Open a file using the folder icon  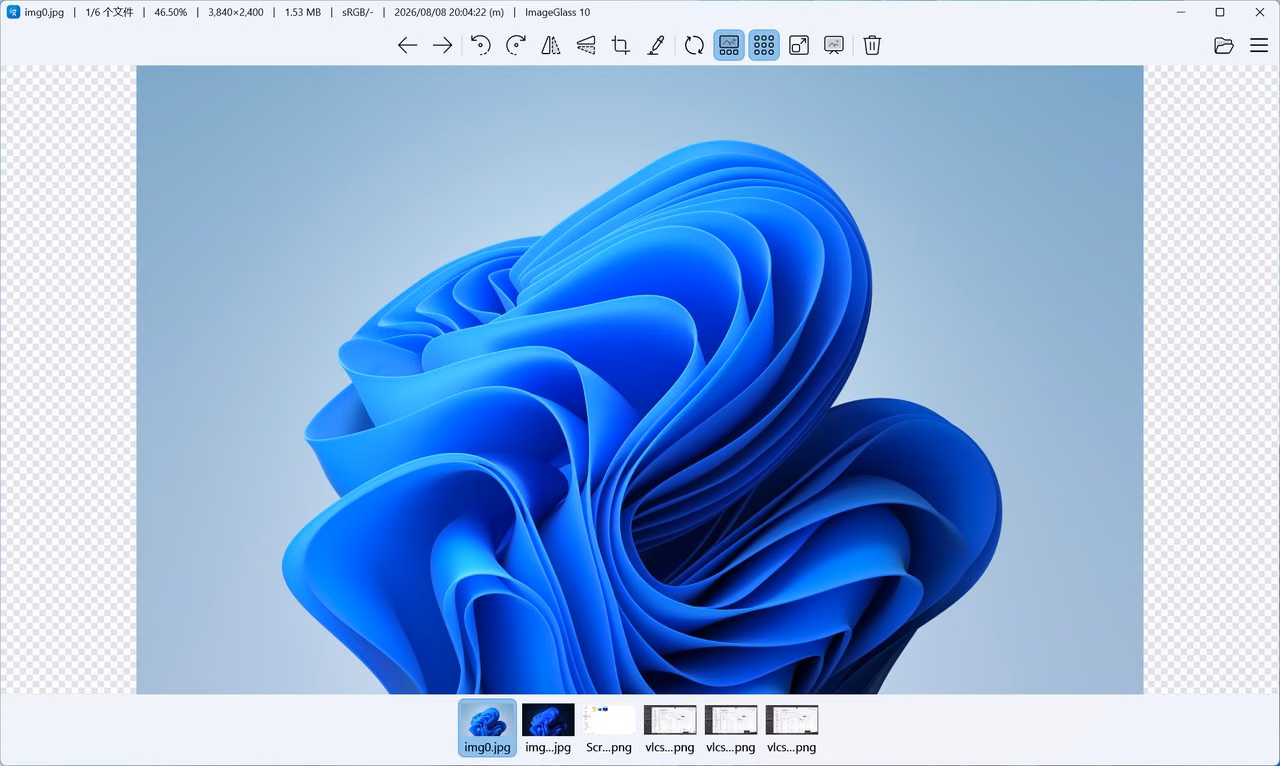pyautogui.click(x=1223, y=45)
